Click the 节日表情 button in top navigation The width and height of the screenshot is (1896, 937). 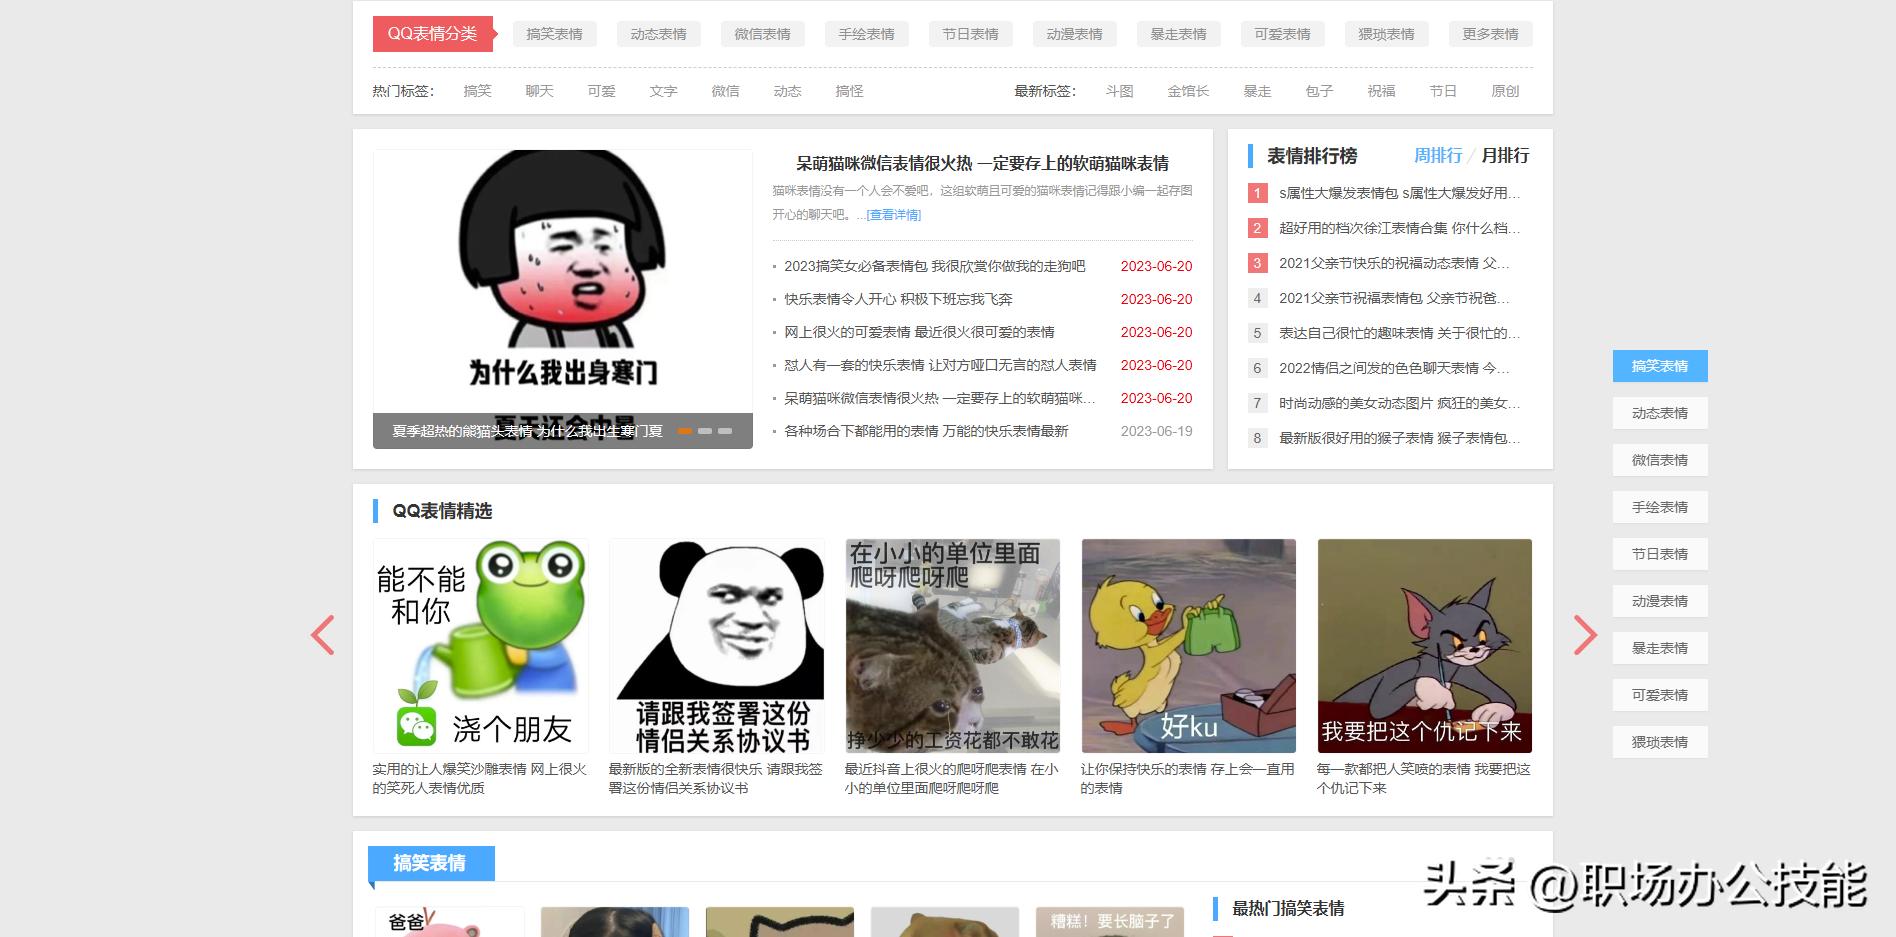tap(969, 33)
